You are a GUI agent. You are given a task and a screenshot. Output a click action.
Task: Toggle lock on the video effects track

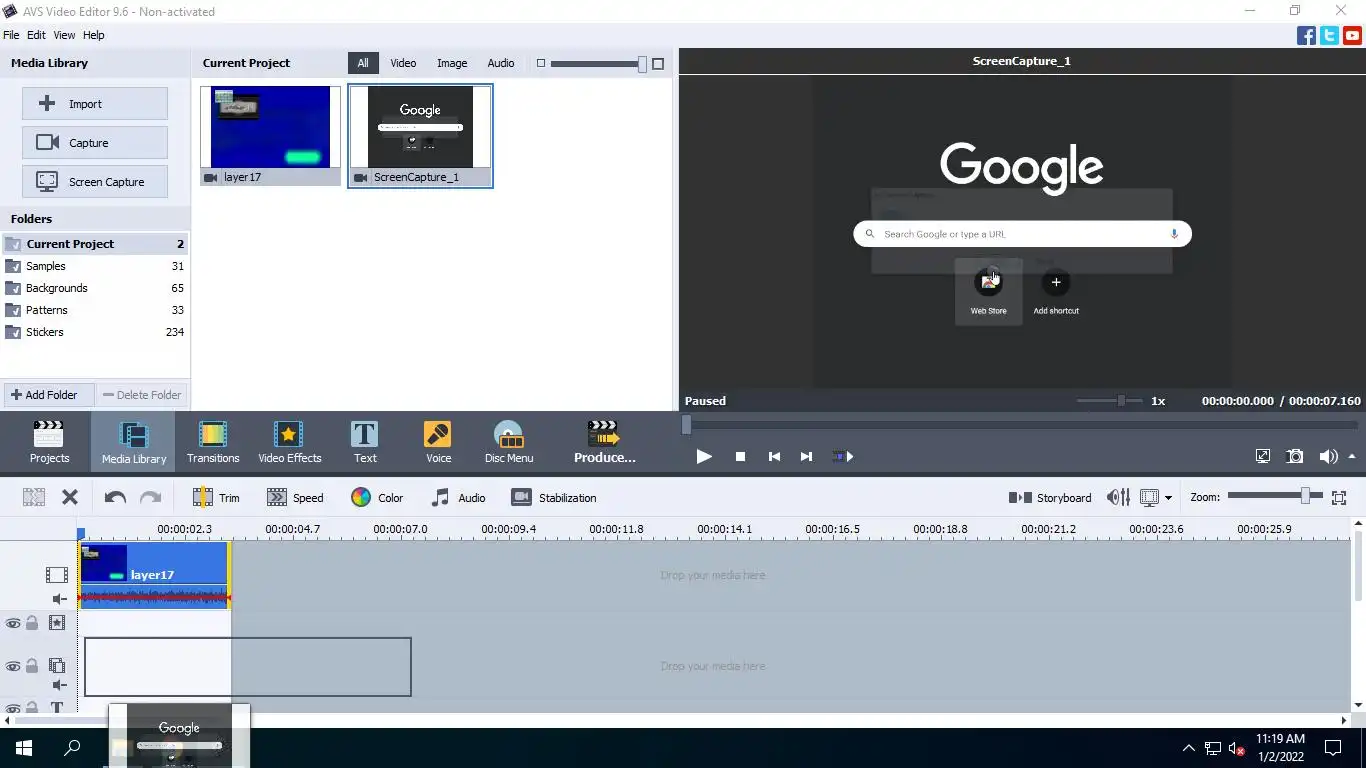[x=32, y=623]
